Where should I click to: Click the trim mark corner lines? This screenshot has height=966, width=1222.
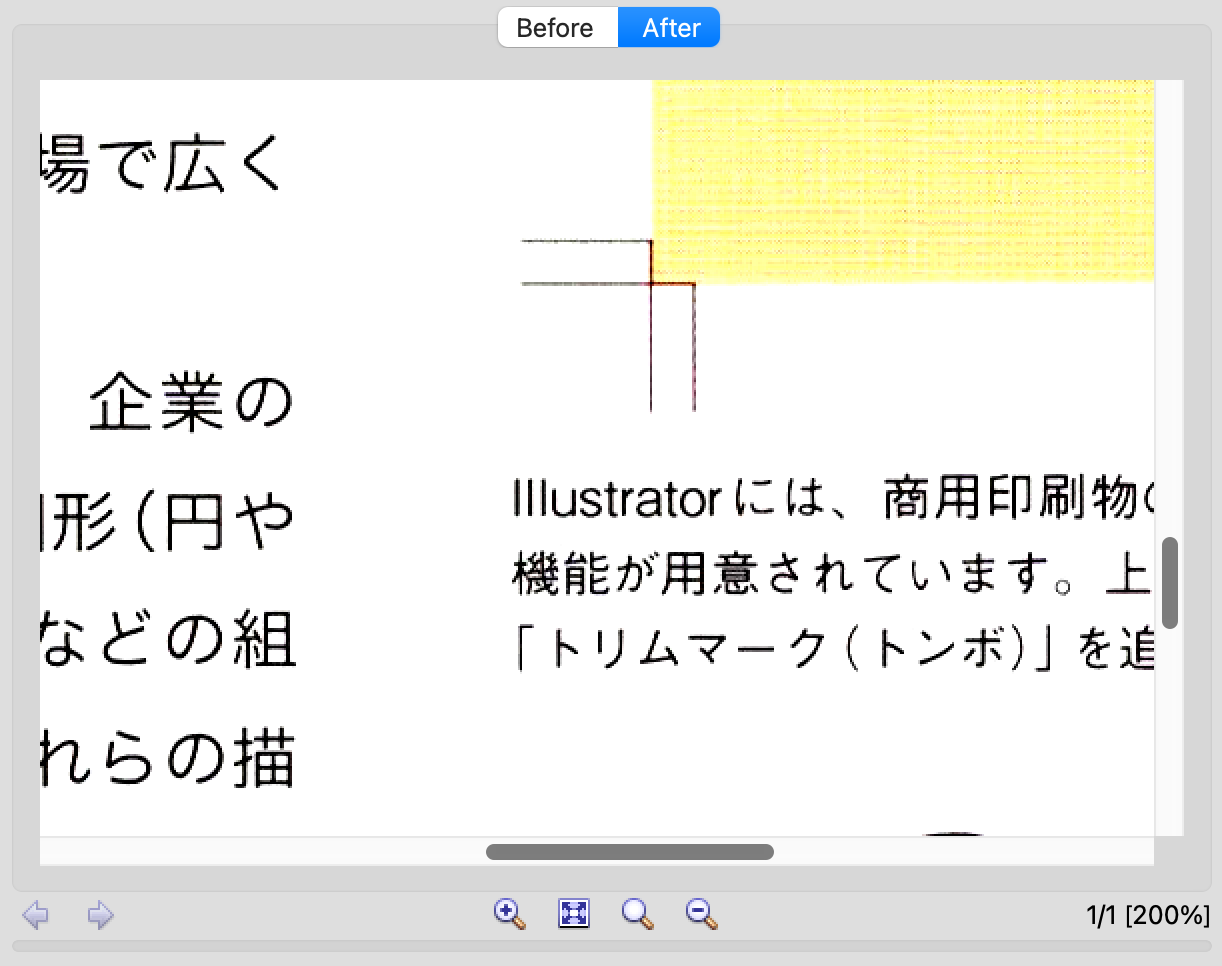[x=652, y=284]
